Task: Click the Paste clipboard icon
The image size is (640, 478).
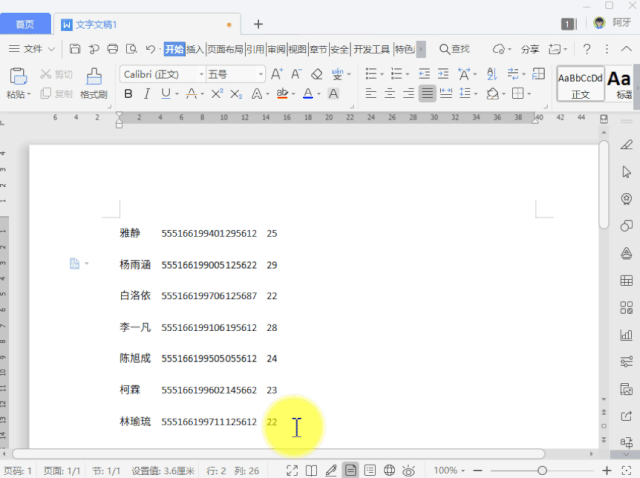Action: 18,76
